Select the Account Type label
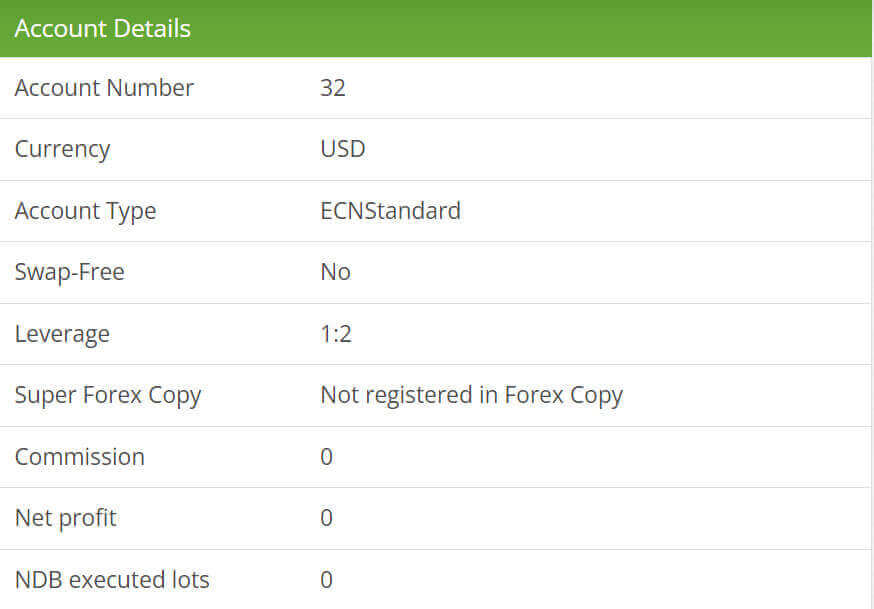Image resolution: width=874 pixels, height=609 pixels. [85, 211]
